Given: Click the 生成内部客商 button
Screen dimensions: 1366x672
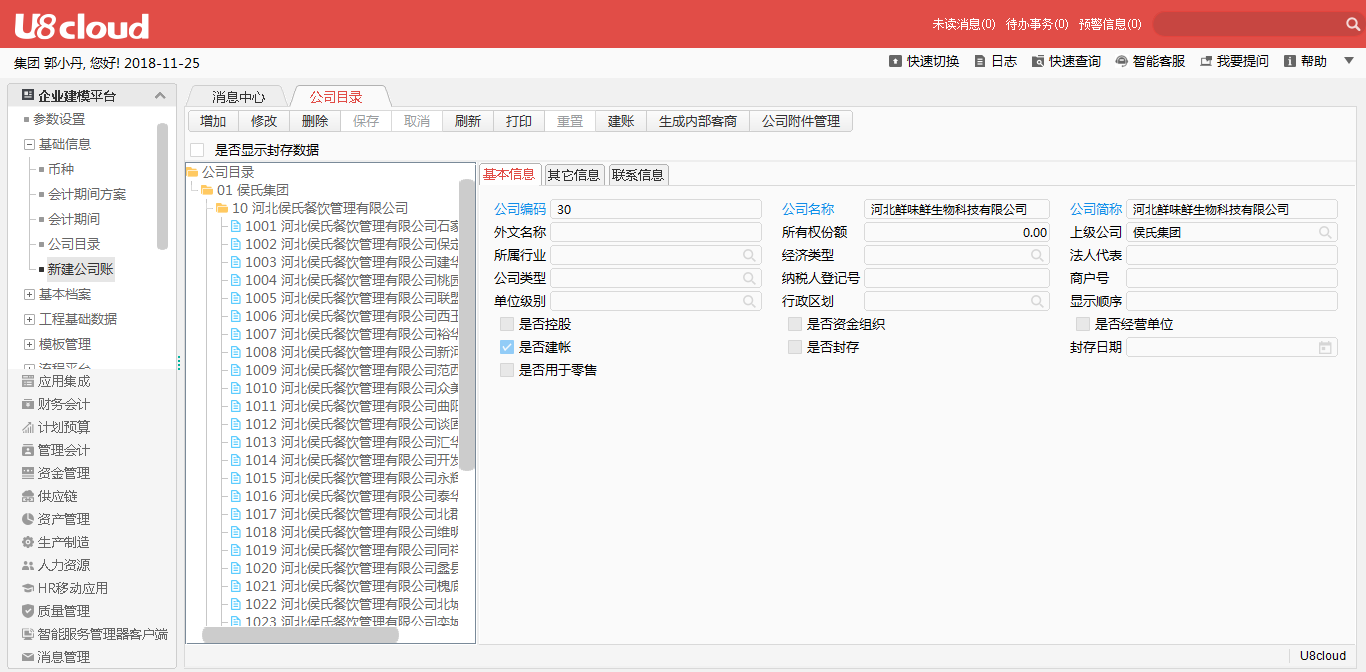Looking at the screenshot, I should click(698, 121).
